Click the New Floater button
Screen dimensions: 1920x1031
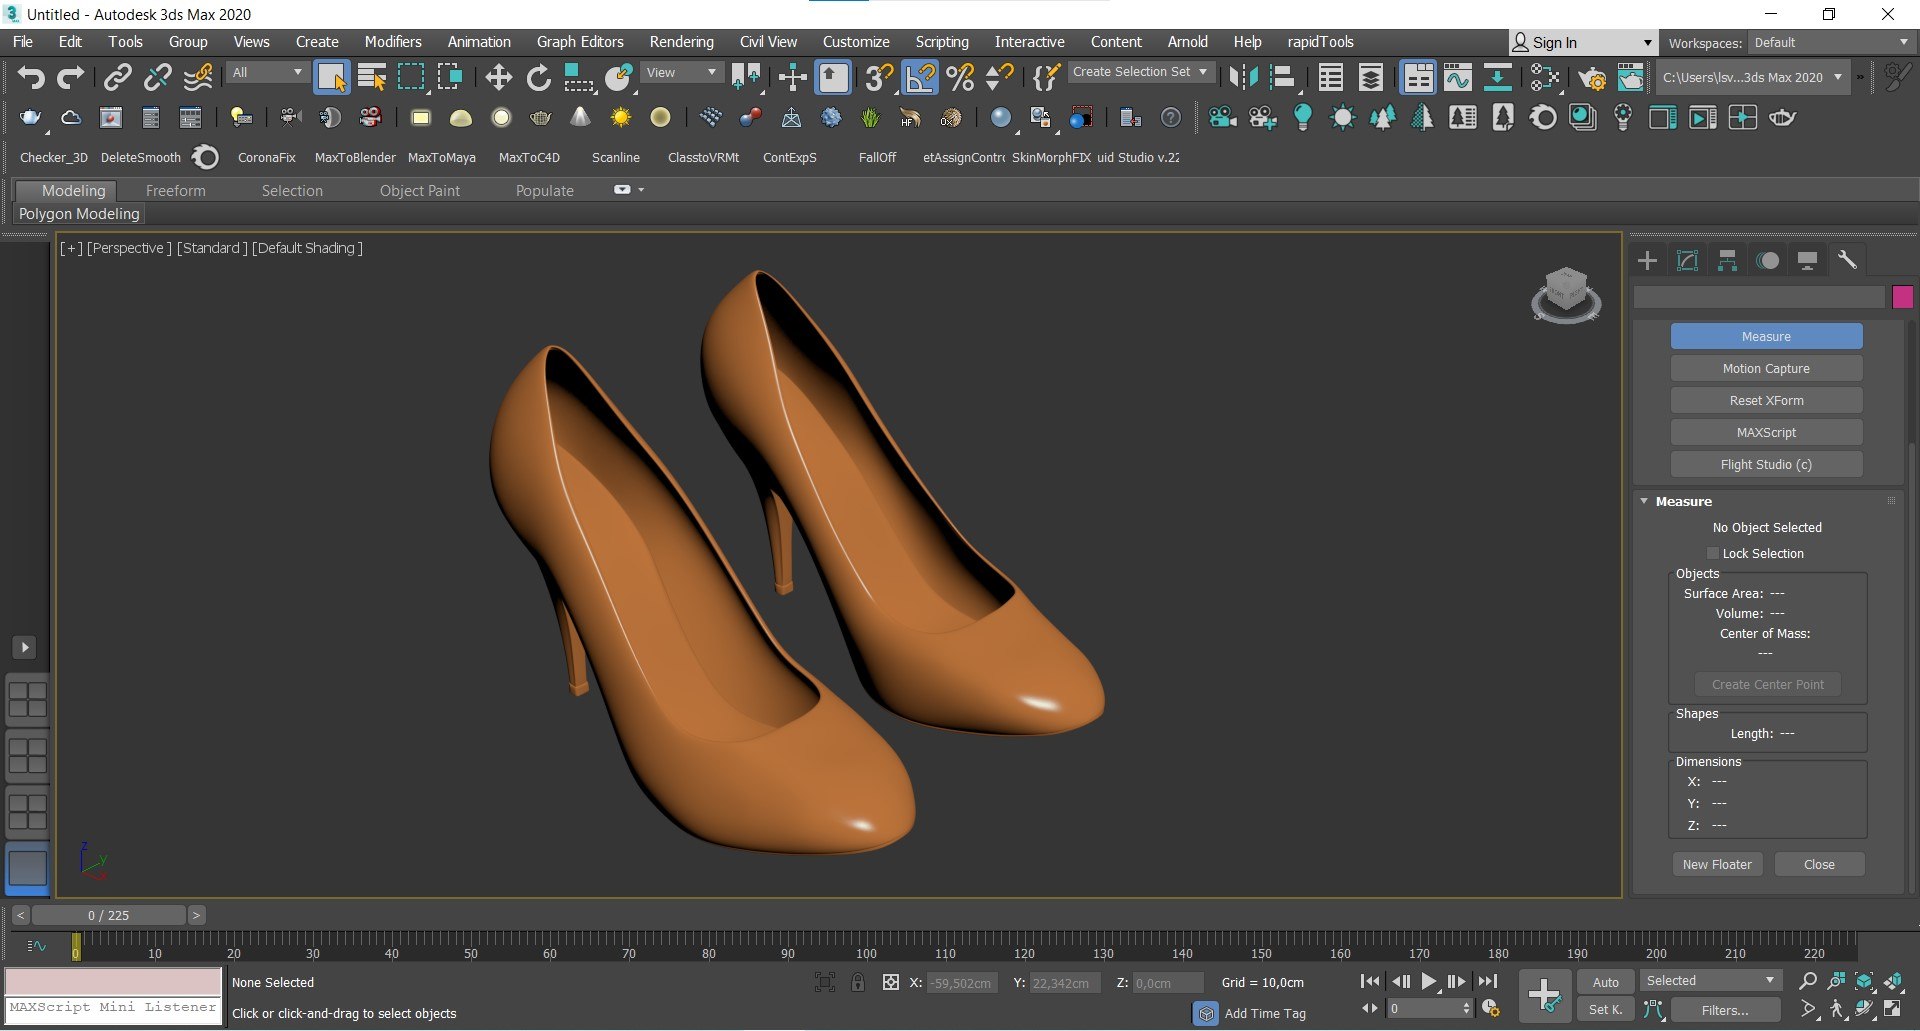point(1717,864)
